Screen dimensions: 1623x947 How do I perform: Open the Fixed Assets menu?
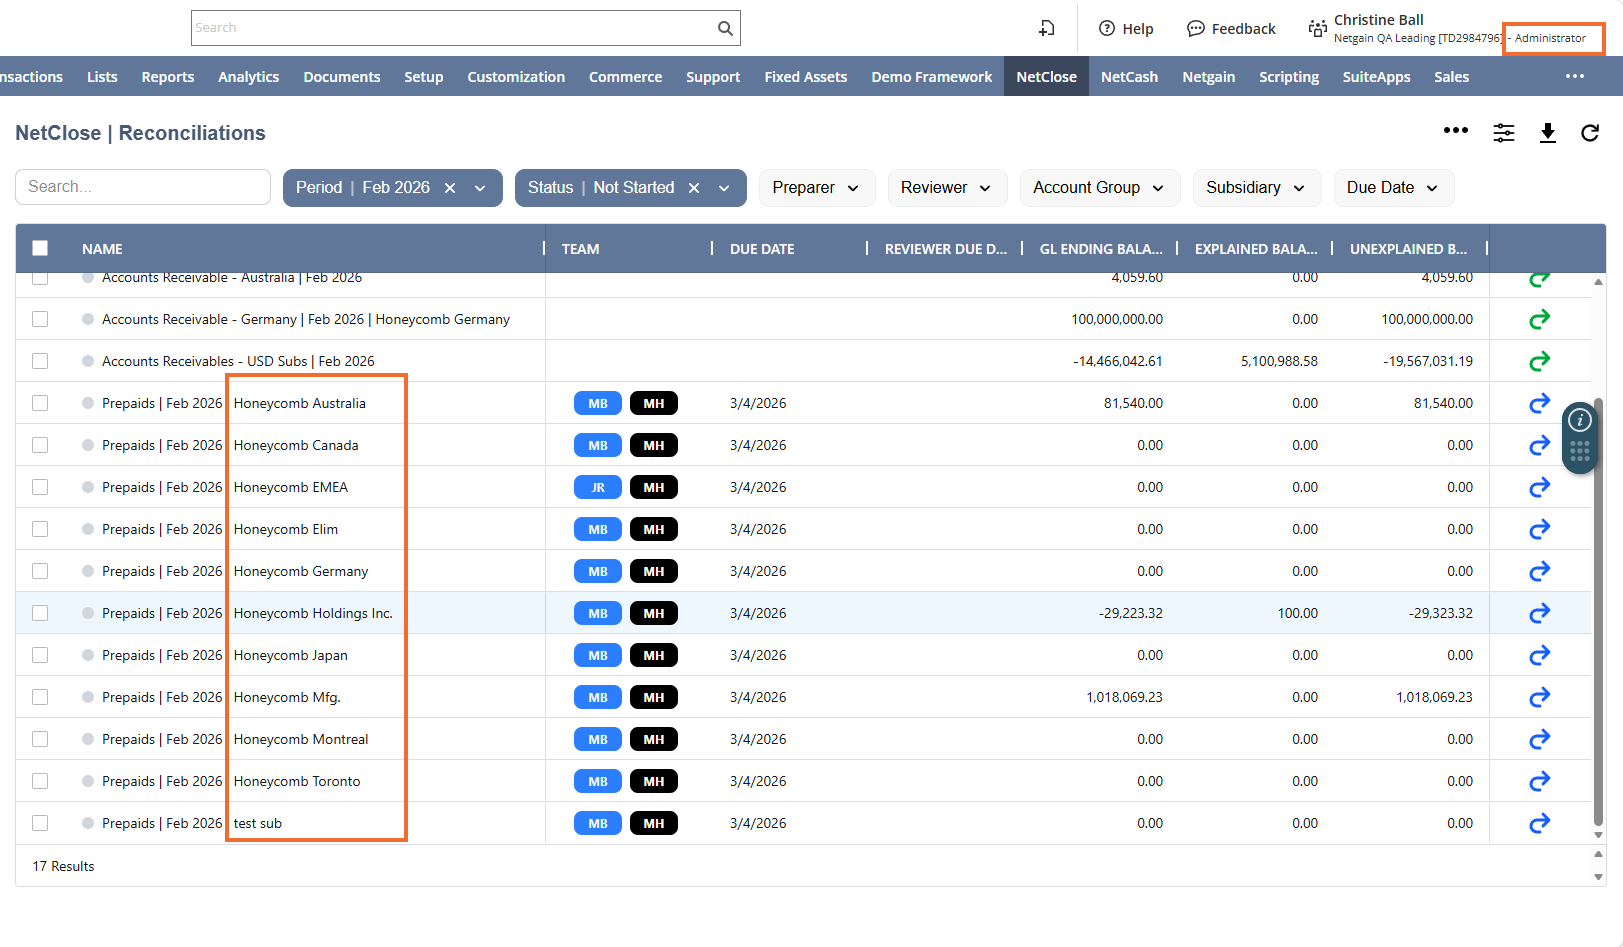pos(805,77)
